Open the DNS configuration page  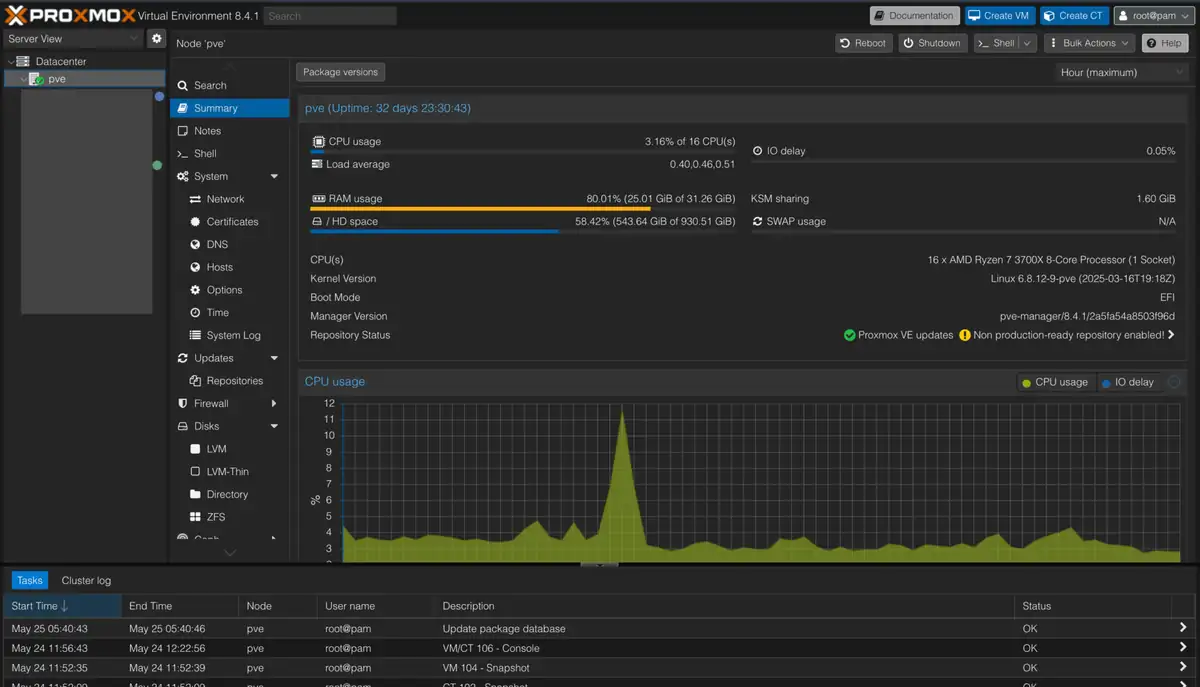tap(217, 245)
